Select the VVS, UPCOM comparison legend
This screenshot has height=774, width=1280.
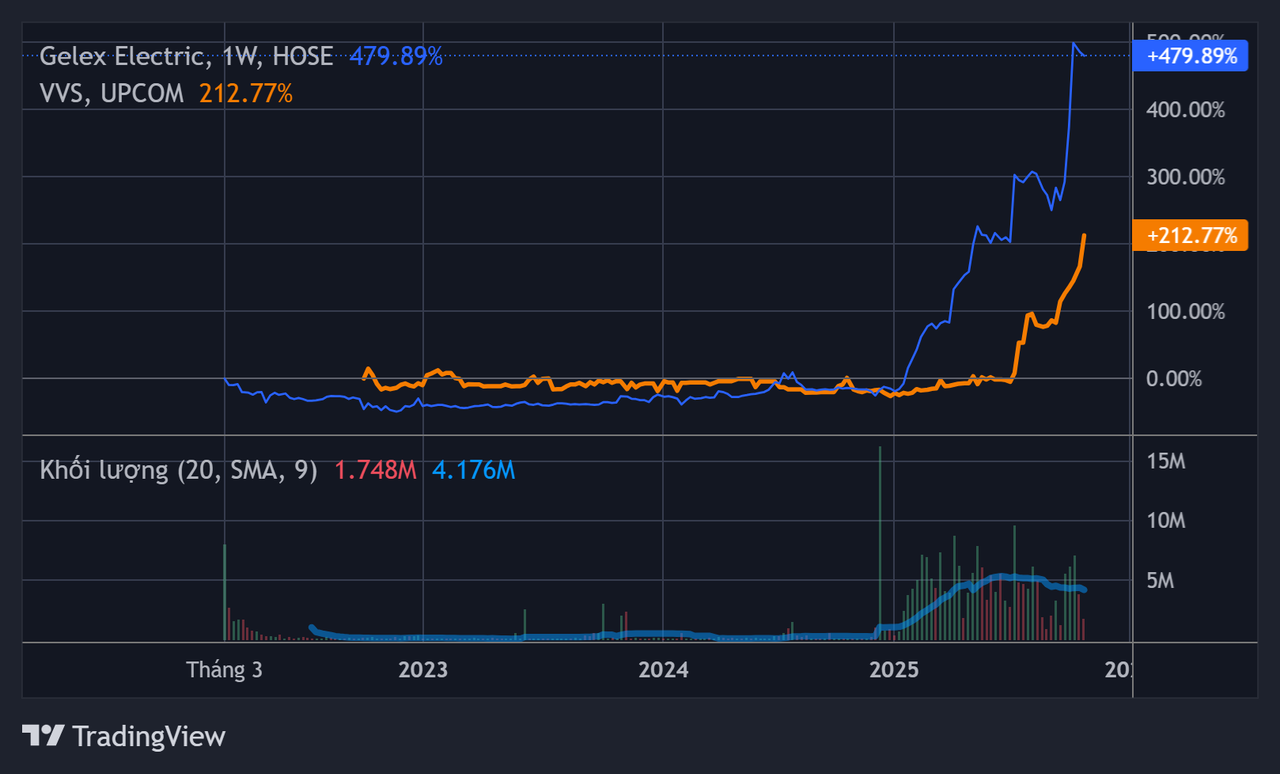[x=112, y=94]
